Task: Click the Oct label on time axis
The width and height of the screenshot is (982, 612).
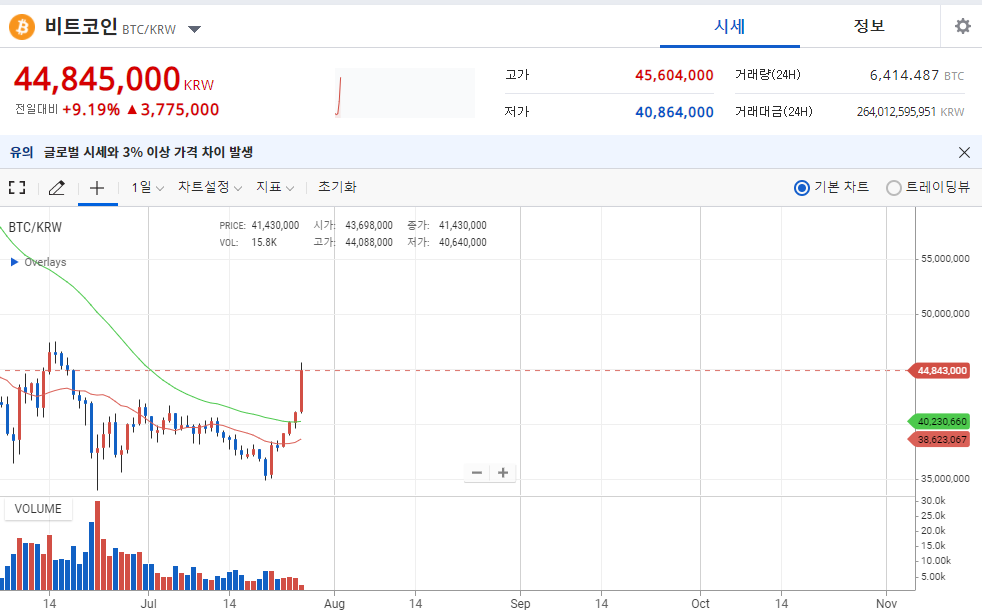Action: coord(700,603)
